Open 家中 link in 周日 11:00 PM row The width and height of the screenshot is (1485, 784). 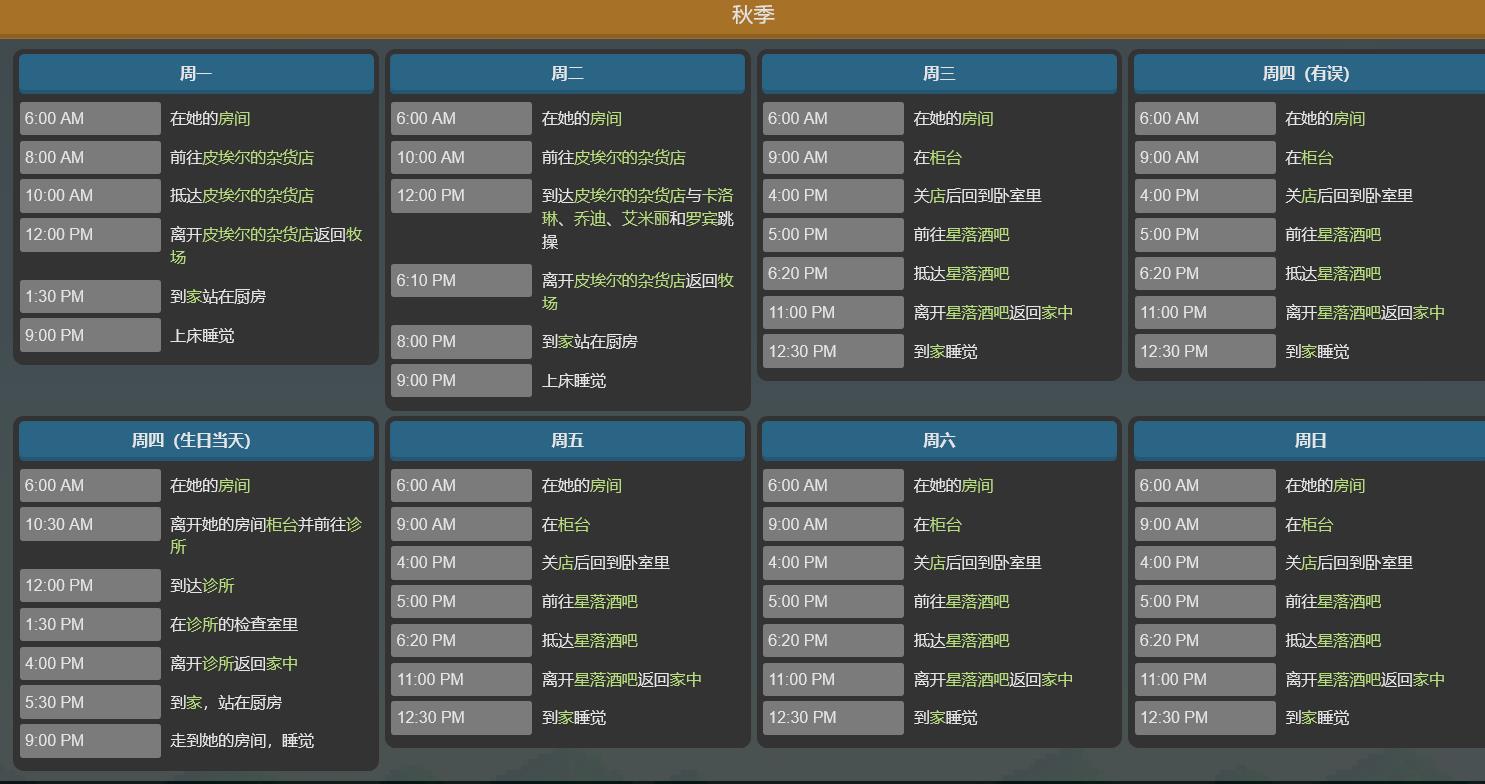[x=1430, y=679]
